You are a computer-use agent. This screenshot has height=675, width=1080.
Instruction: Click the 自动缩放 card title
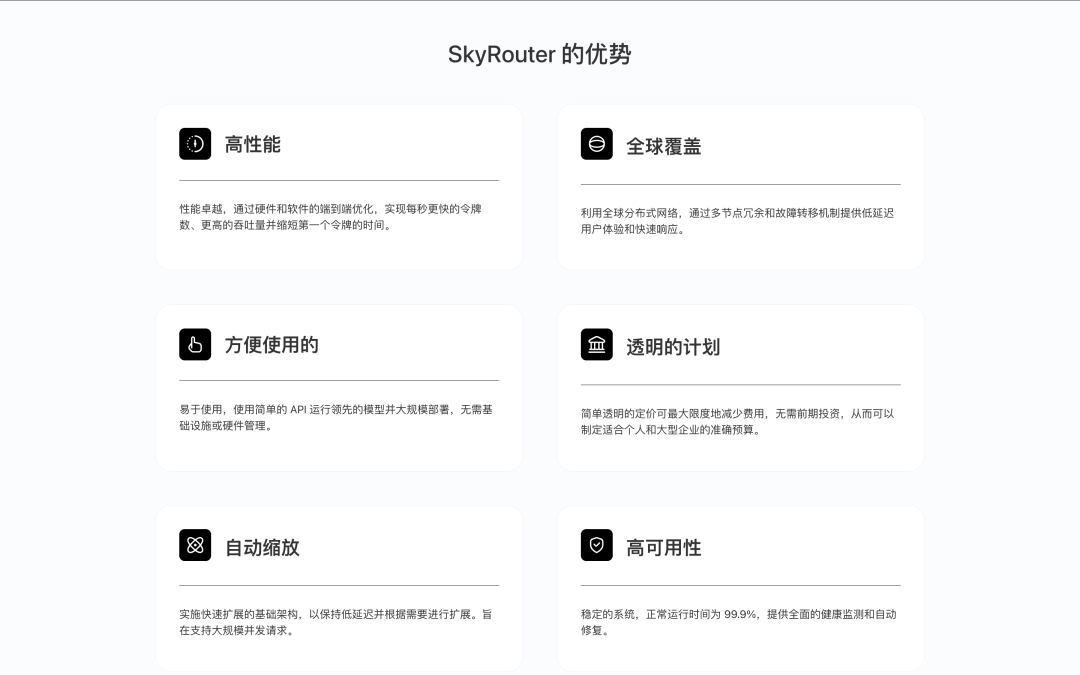tap(262, 548)
